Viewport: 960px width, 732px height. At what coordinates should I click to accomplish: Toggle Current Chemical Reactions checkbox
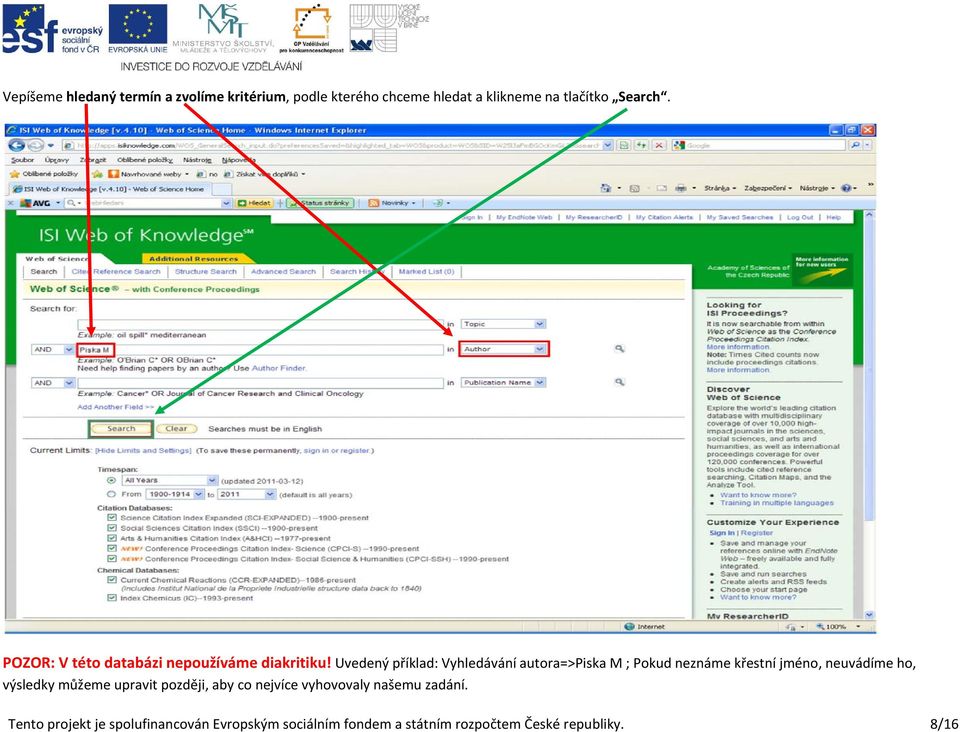point(111,580)
